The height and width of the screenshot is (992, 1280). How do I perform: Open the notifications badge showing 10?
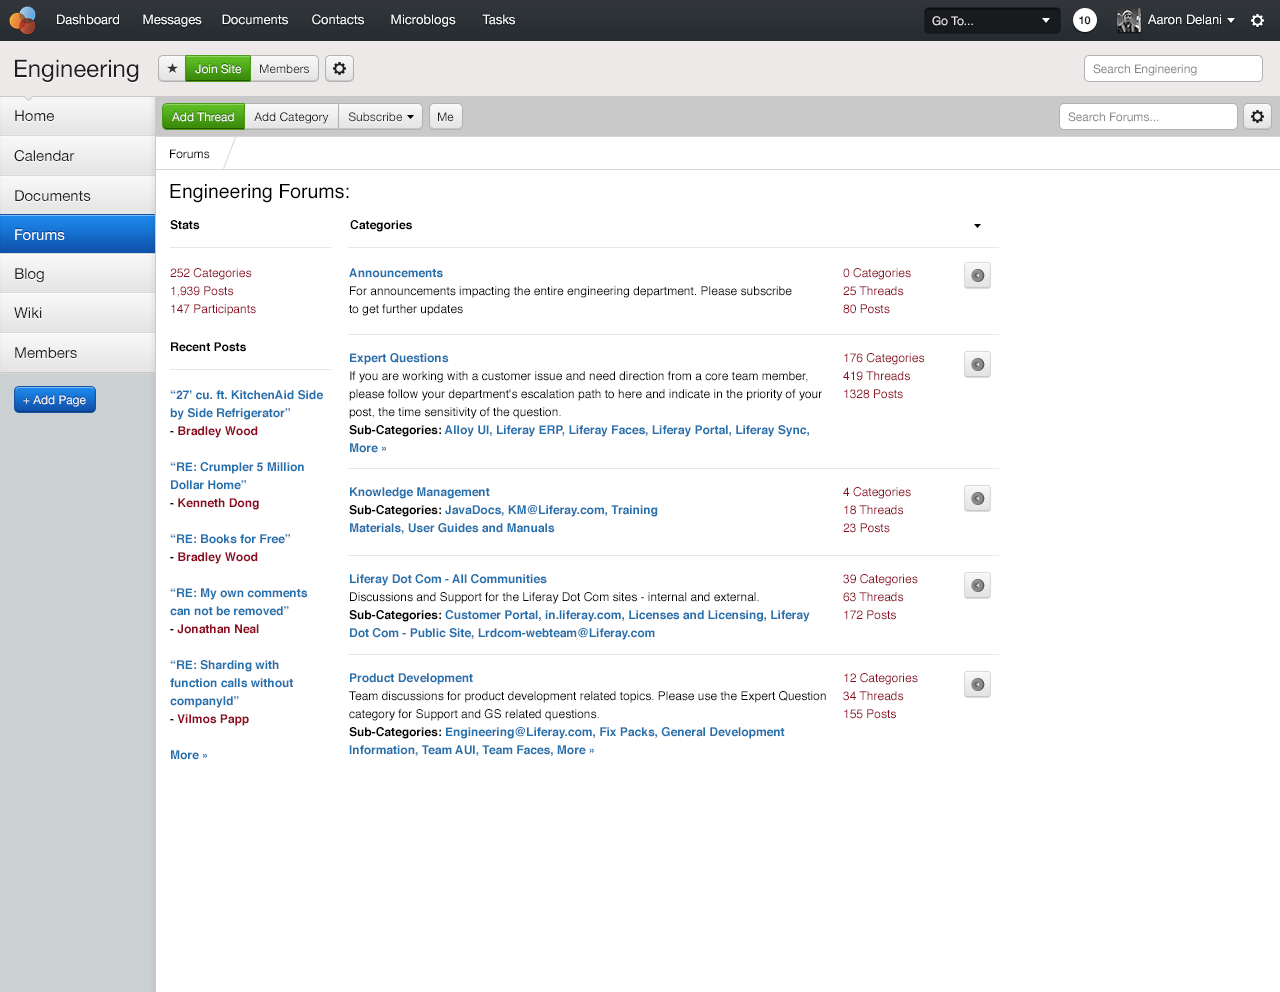(1084, 19)
